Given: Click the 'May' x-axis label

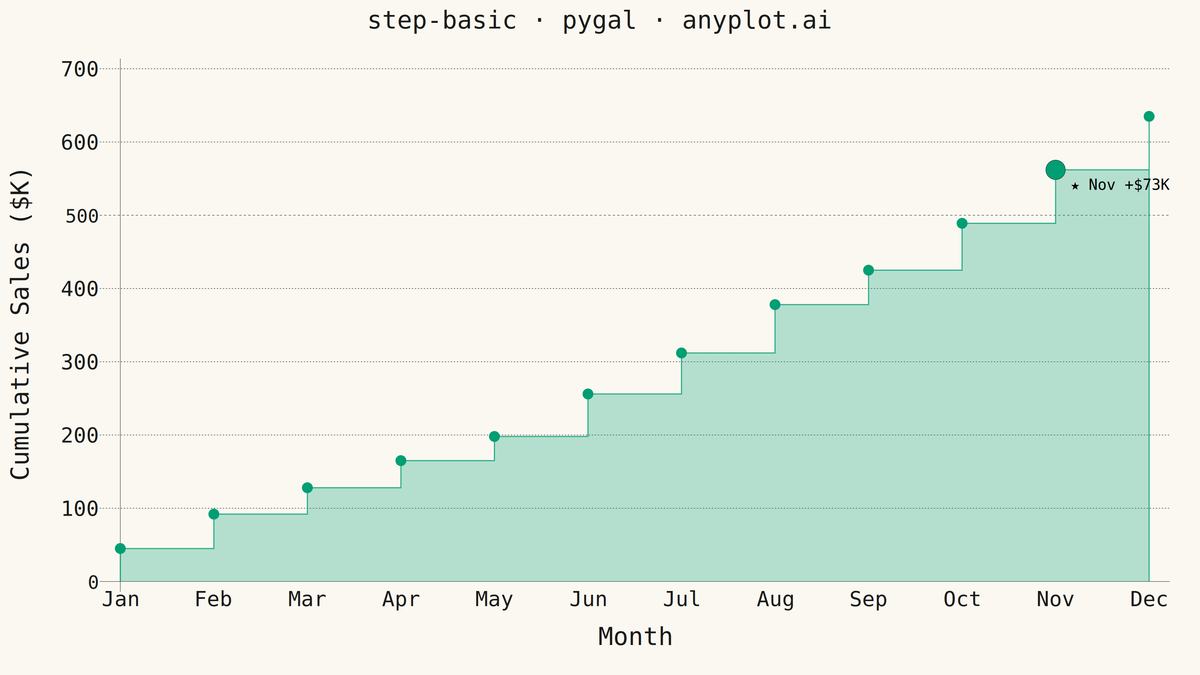Looking at the screenshot, I should click(494, 600).
